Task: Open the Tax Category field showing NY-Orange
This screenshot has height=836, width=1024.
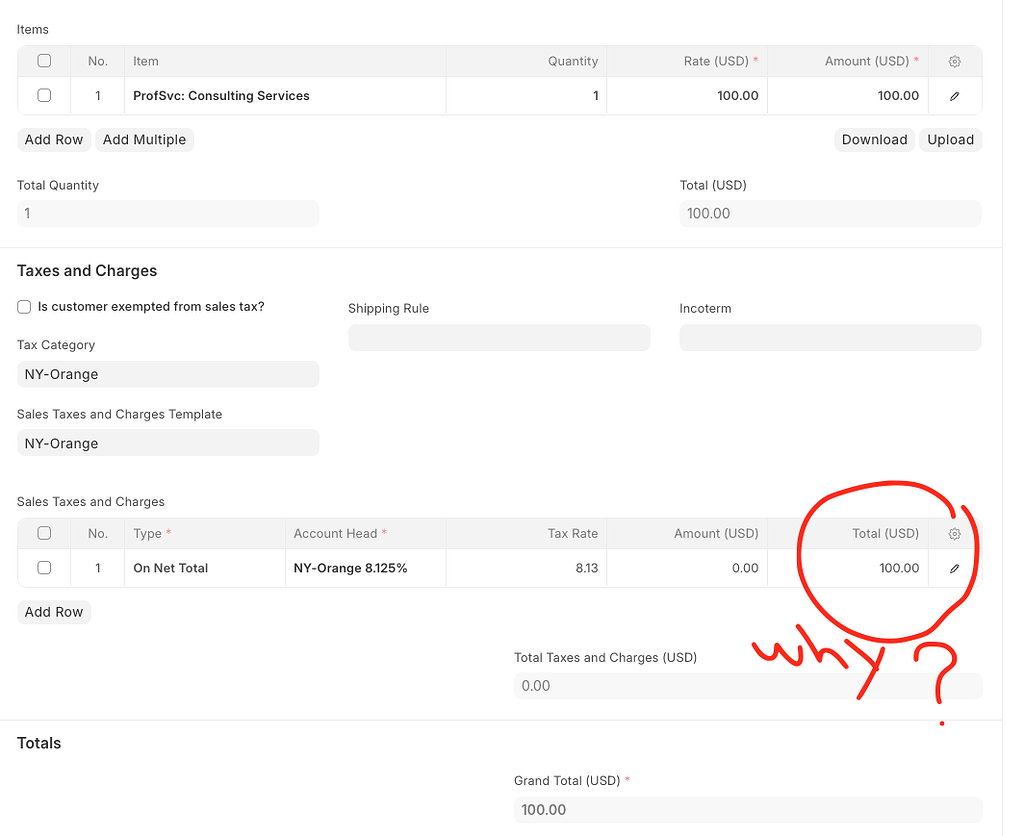Action: [168, 373]
